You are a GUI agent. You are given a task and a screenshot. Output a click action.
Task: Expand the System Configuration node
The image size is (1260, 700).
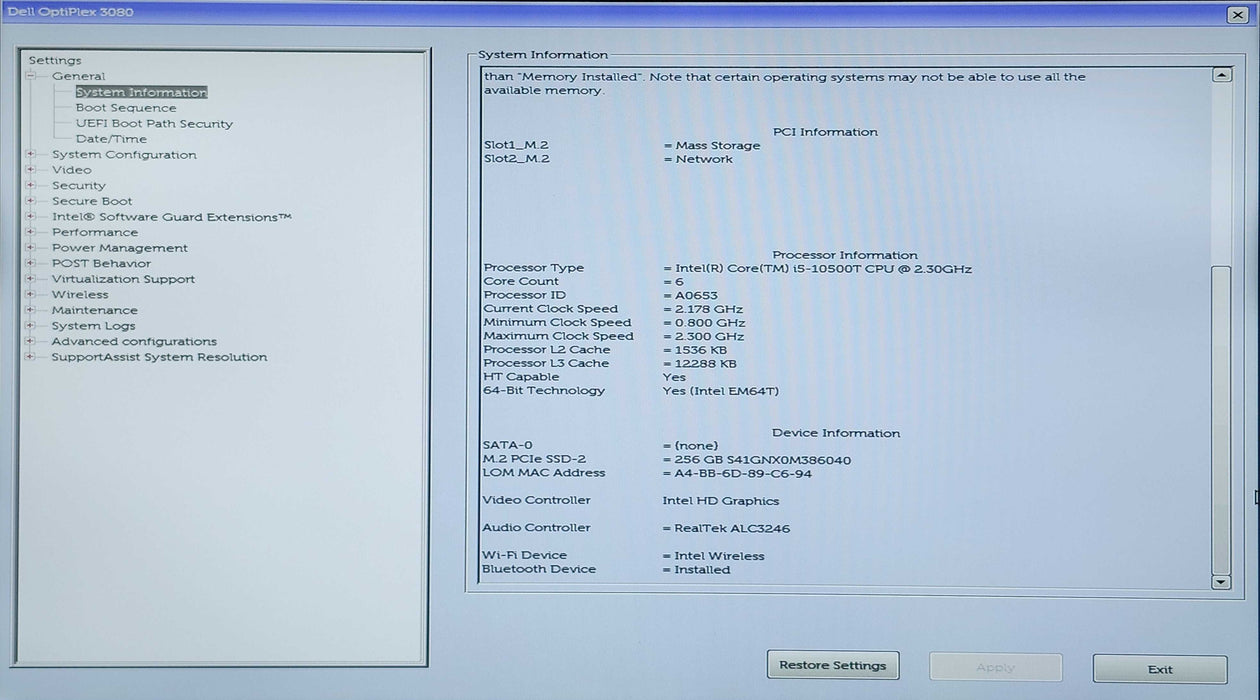[31, 154]
